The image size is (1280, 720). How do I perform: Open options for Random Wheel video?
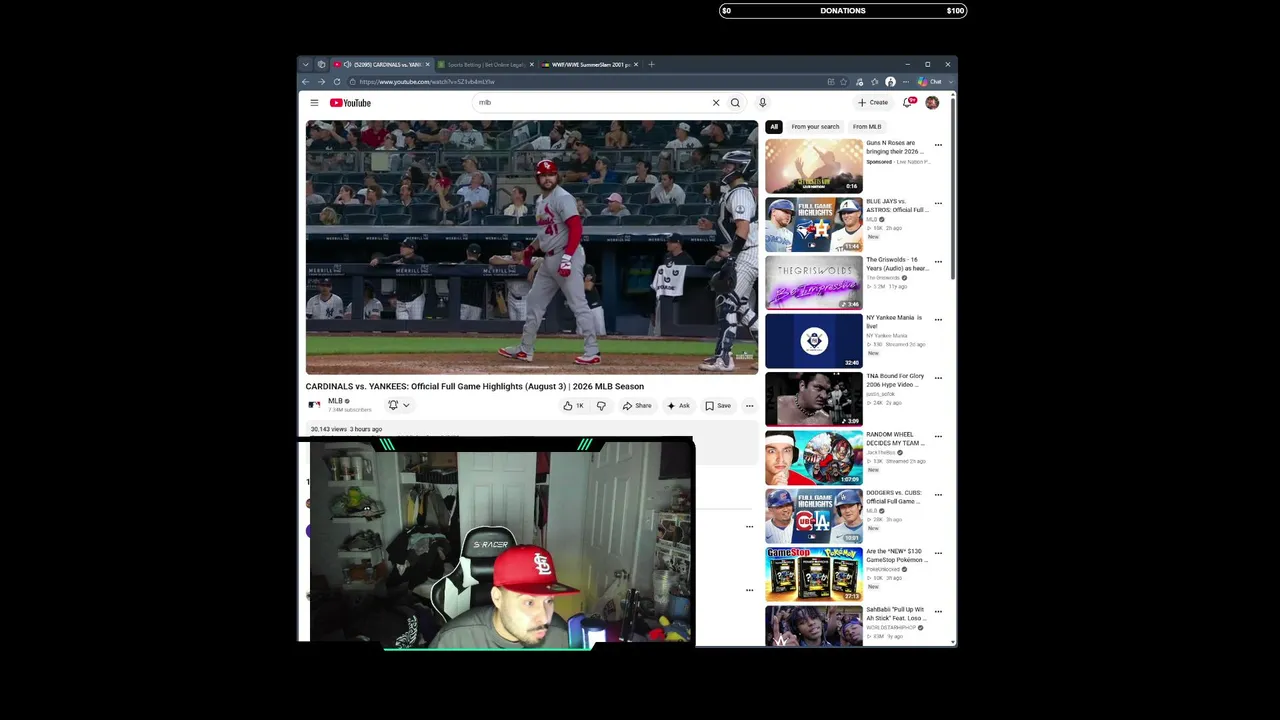tap(938, 437)
